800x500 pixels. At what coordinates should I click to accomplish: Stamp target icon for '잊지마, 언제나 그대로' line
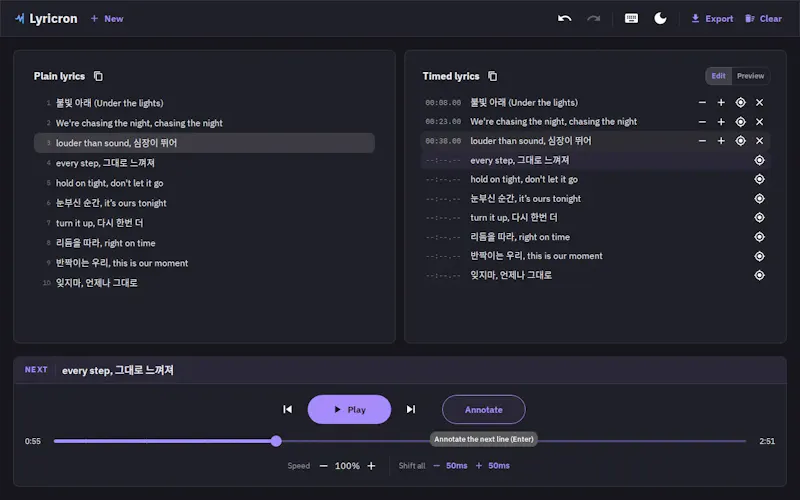(x=759, y=275)
